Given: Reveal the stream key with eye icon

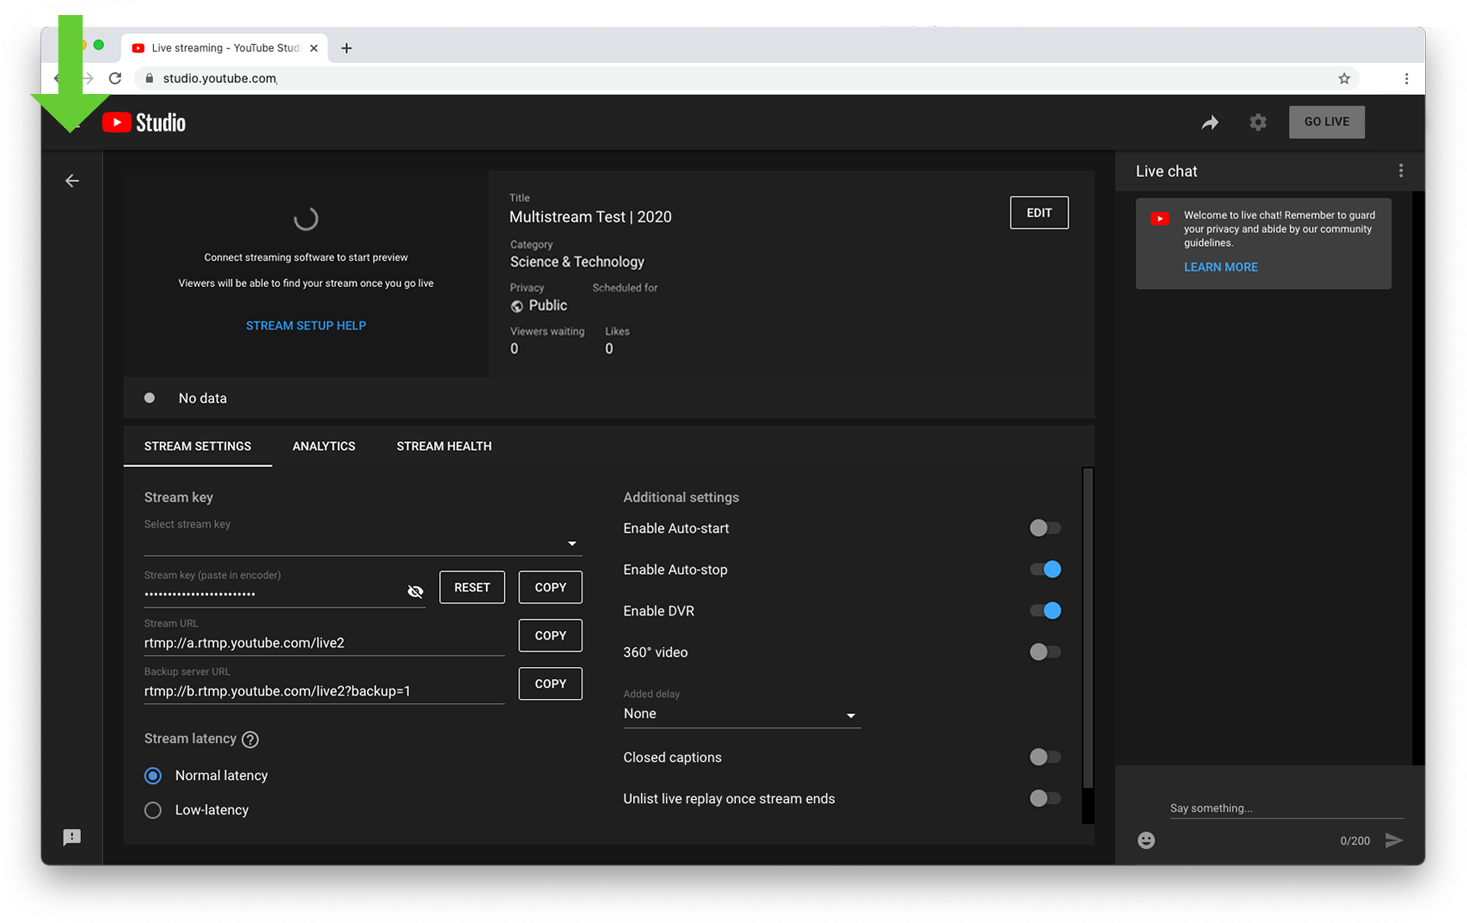Looking at the screenshot, I should [x=415, y=592].
